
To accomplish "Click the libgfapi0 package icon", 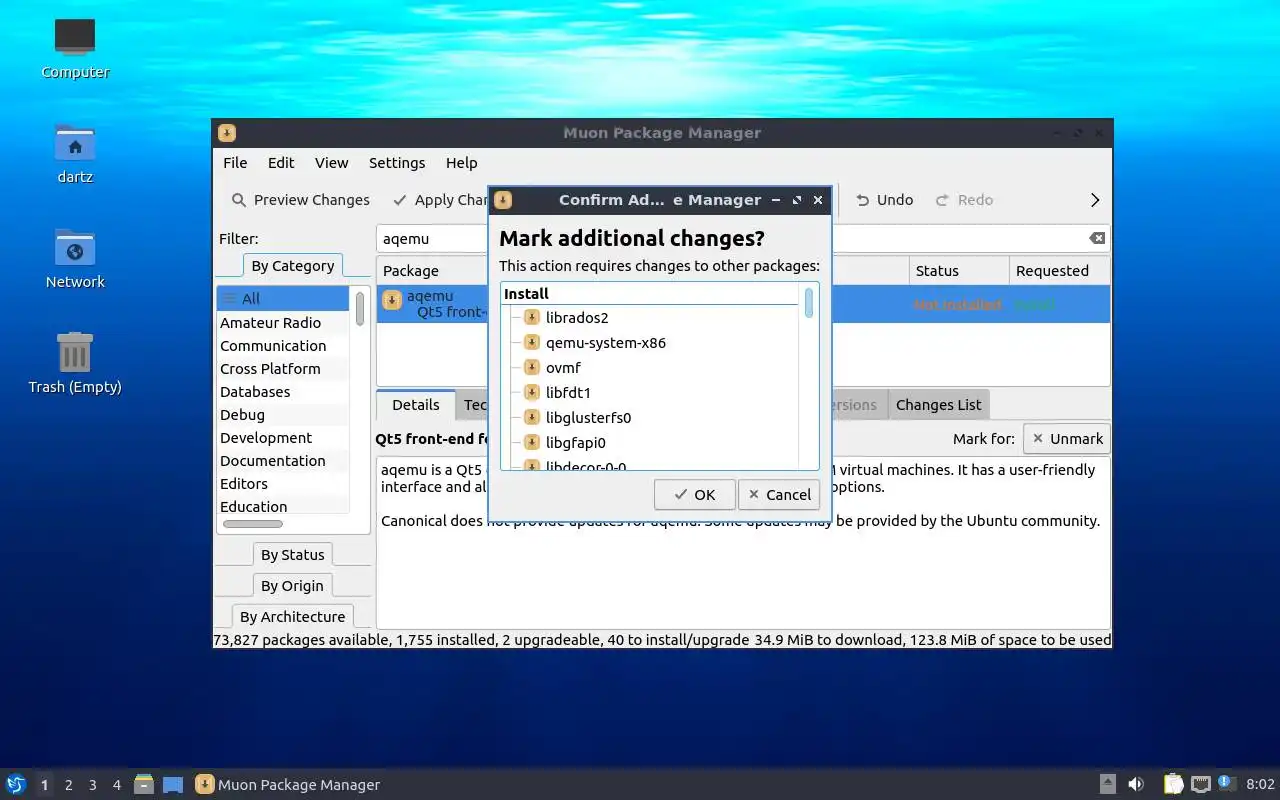I will click(532, 443).
